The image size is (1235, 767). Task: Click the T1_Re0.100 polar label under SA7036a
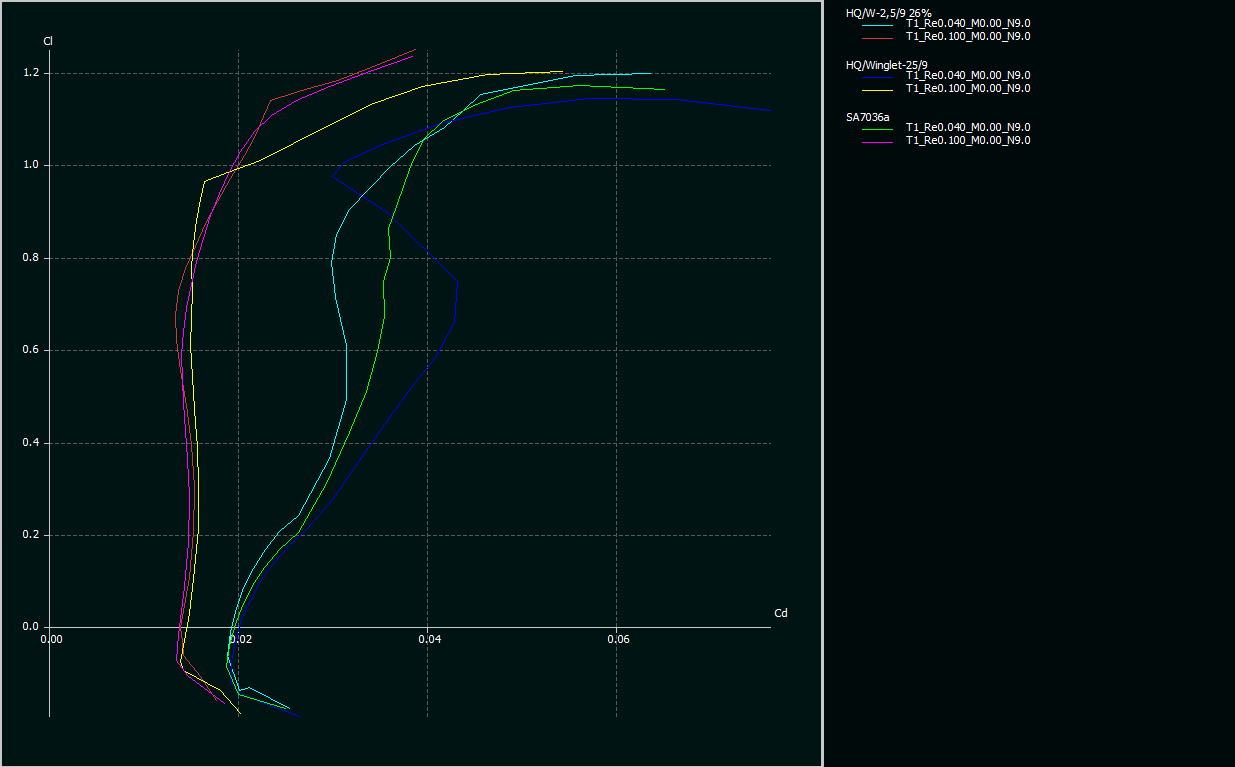(x=967, y=141)
